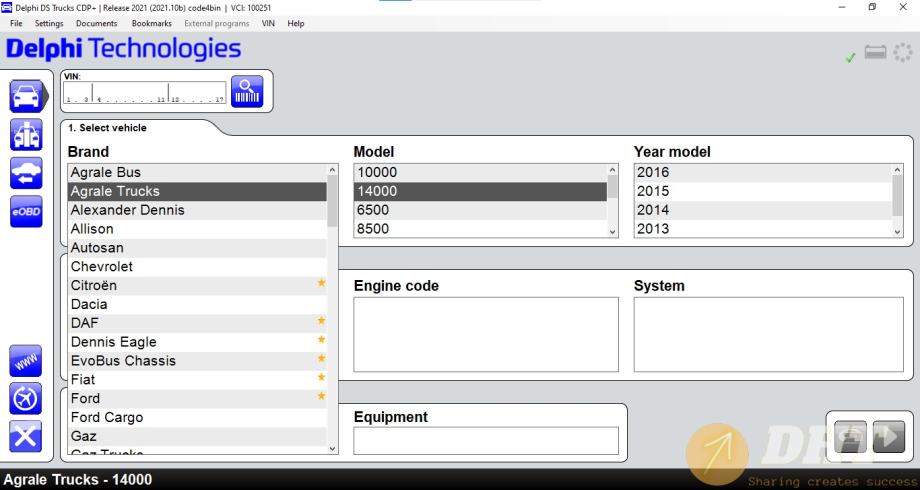Click the flight recorder airplane icon
The height and width of the screenshot is (490, 920).
[26, 399]
